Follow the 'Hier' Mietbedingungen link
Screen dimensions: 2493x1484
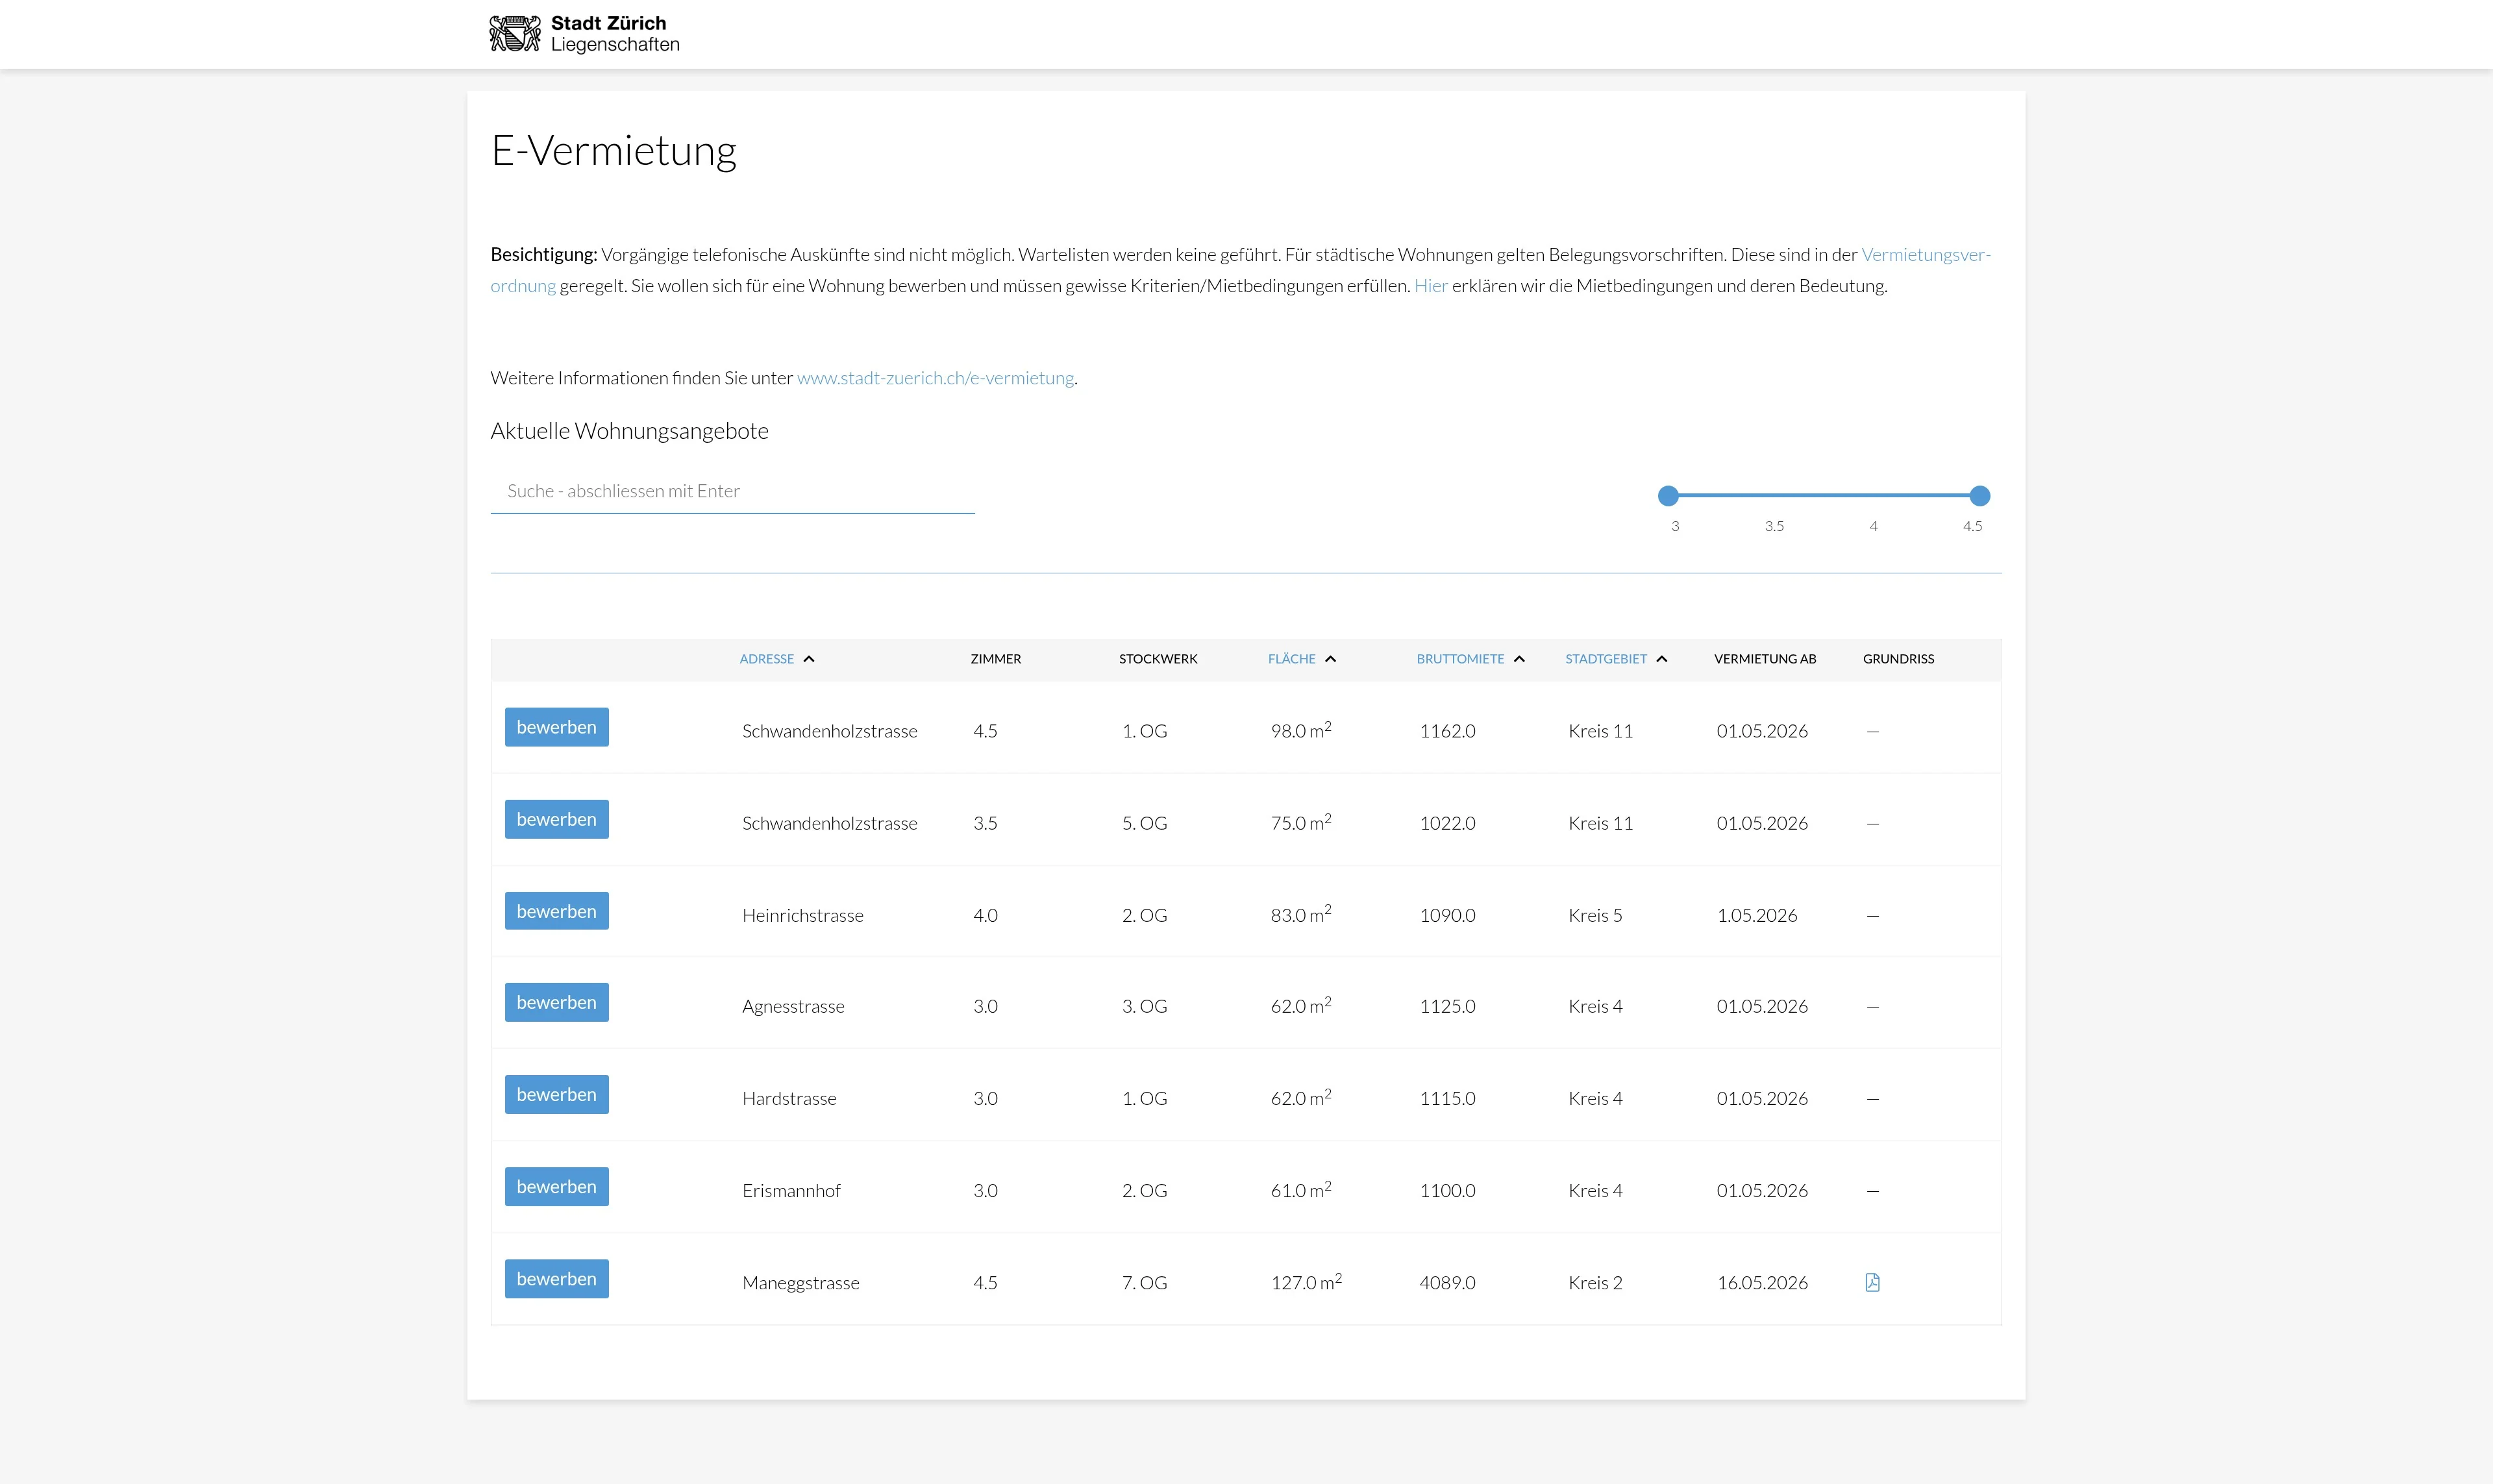click(1430, 286)
